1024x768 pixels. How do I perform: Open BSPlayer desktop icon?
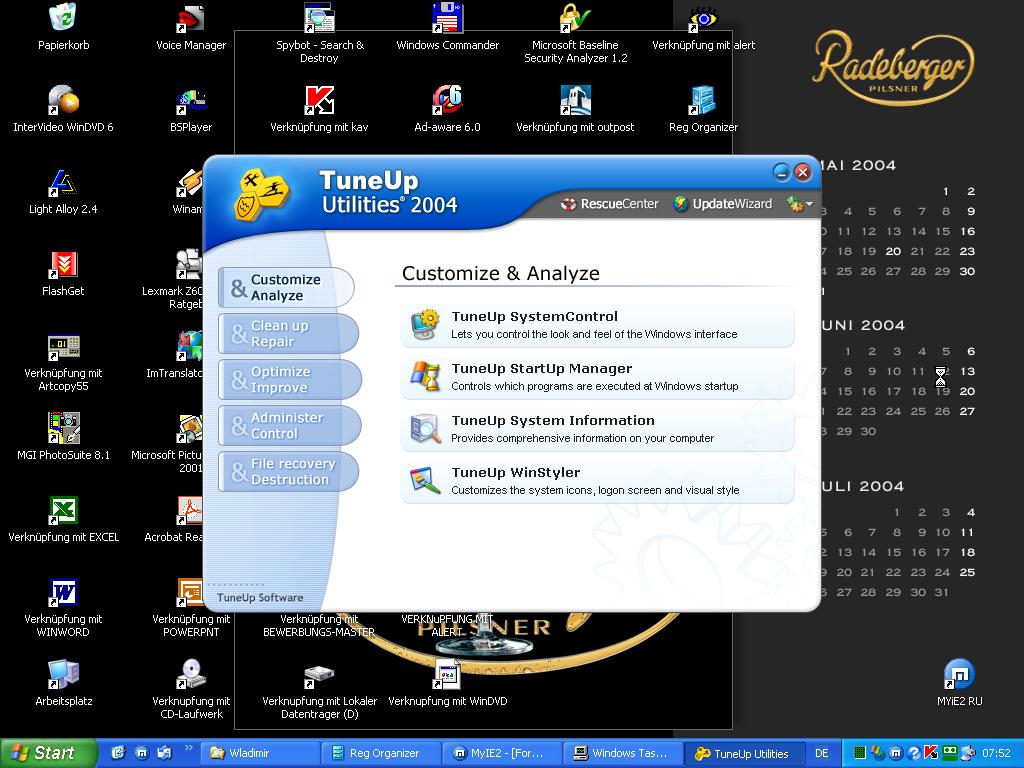(x=191, y=109)
